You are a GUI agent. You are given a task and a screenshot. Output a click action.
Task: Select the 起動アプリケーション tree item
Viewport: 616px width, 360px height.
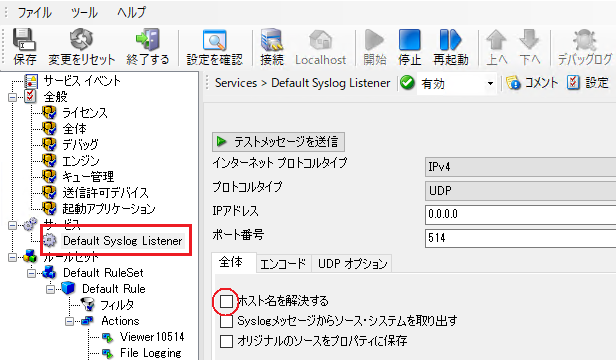(x=109, y=209)
